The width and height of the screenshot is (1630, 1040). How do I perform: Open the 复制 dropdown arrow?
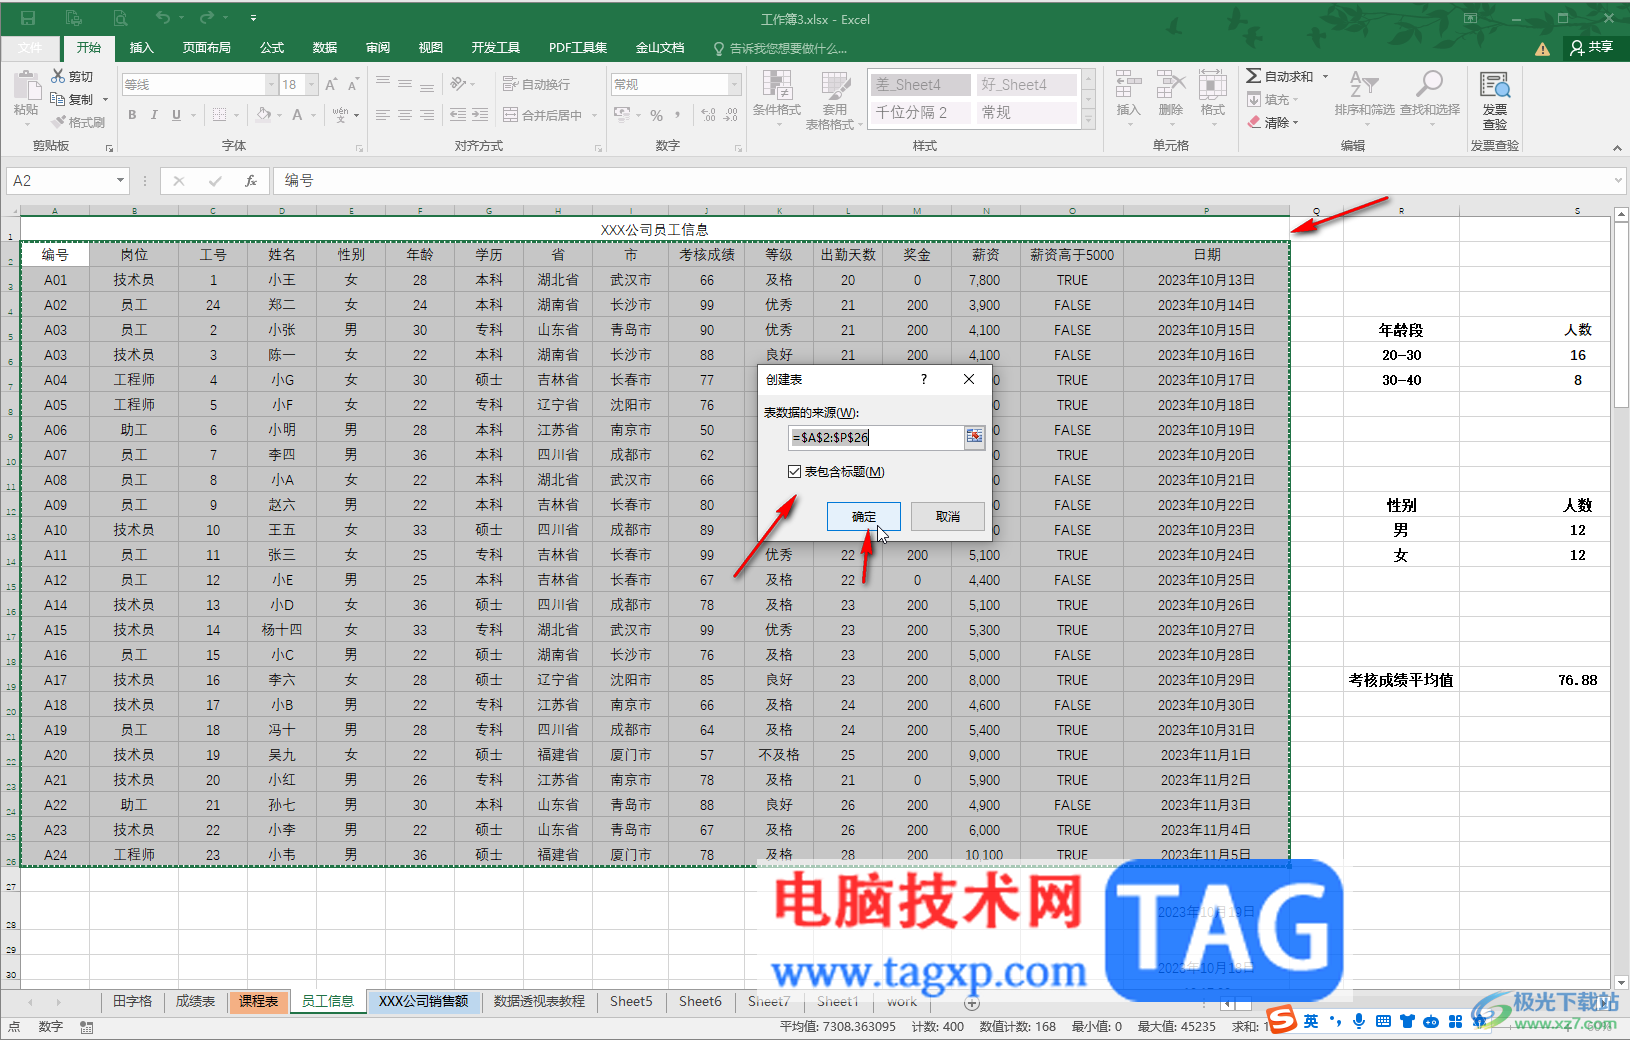coord(105,99)
